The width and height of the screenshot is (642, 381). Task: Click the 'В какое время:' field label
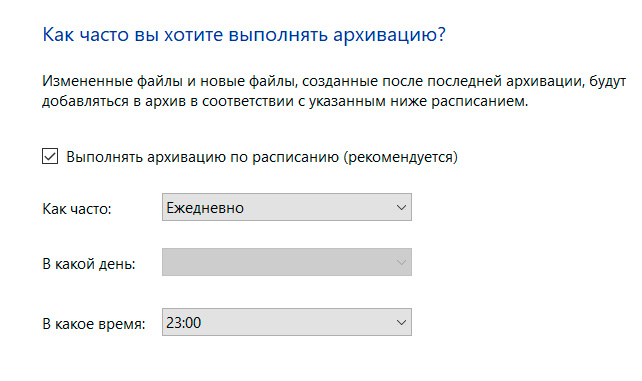coord(94,324)
